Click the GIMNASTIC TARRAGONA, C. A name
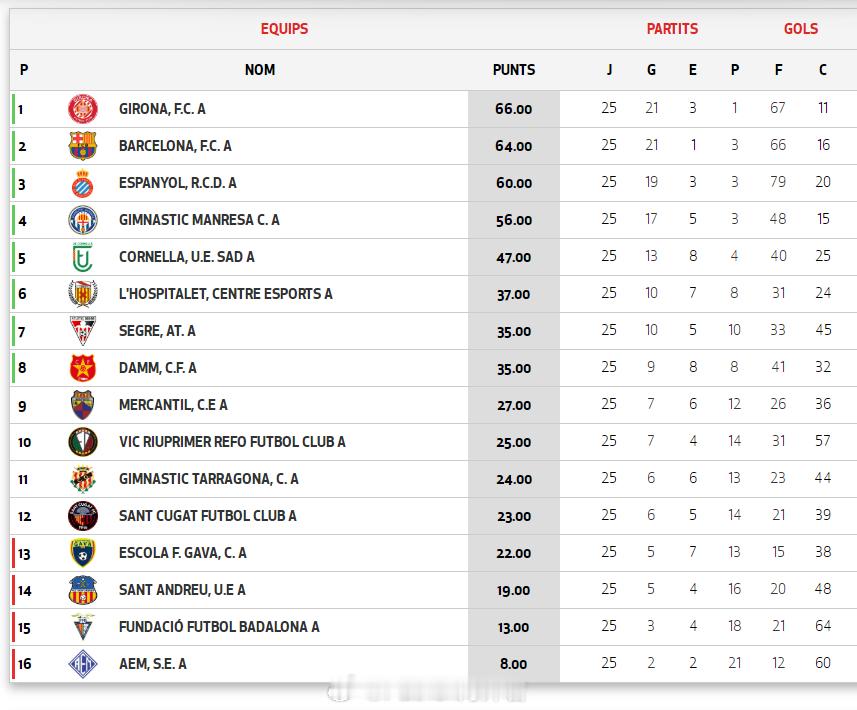This screenshot has width=857, height=710. [208, 479]
